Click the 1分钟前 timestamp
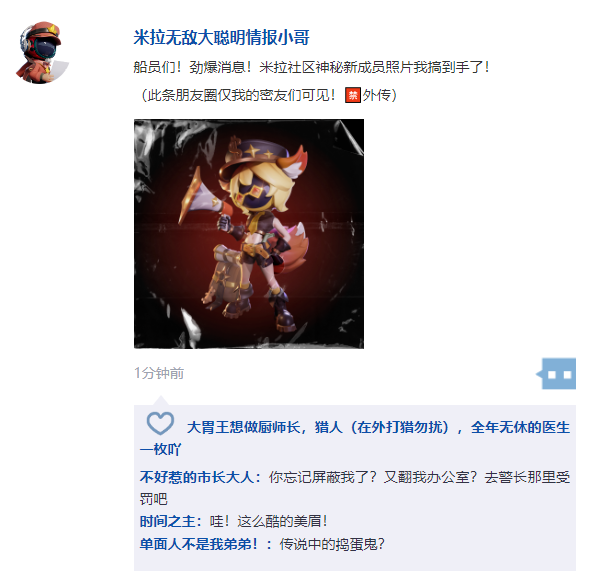 pyautogui.click(x=159, y=373)
